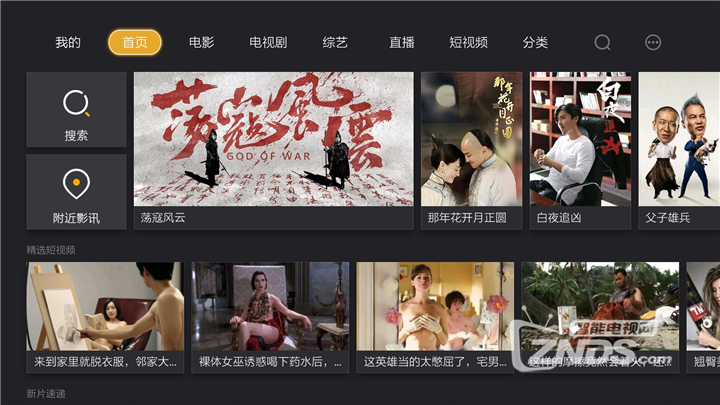The height and width of the screenshot is (405, 720).
Task: Open the more options ellipsis icon
Action: 652,43
